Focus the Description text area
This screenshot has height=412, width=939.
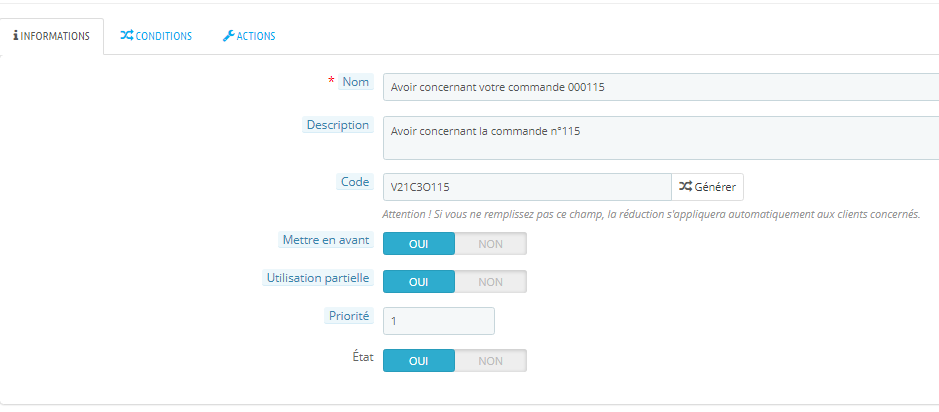click(660, 138)
